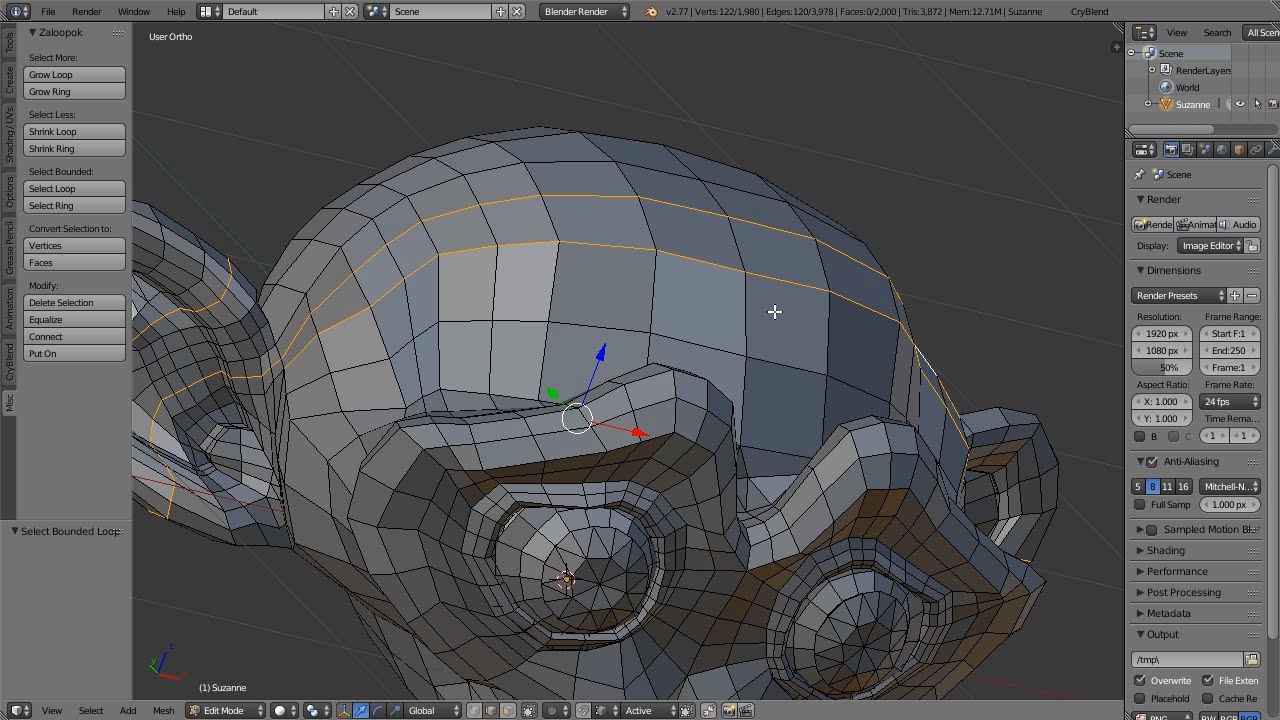The height and width of the screenshot is (720, 1280).
Task: Open the Mesh menu in 3D view header
Action: (x=163, y=711)
